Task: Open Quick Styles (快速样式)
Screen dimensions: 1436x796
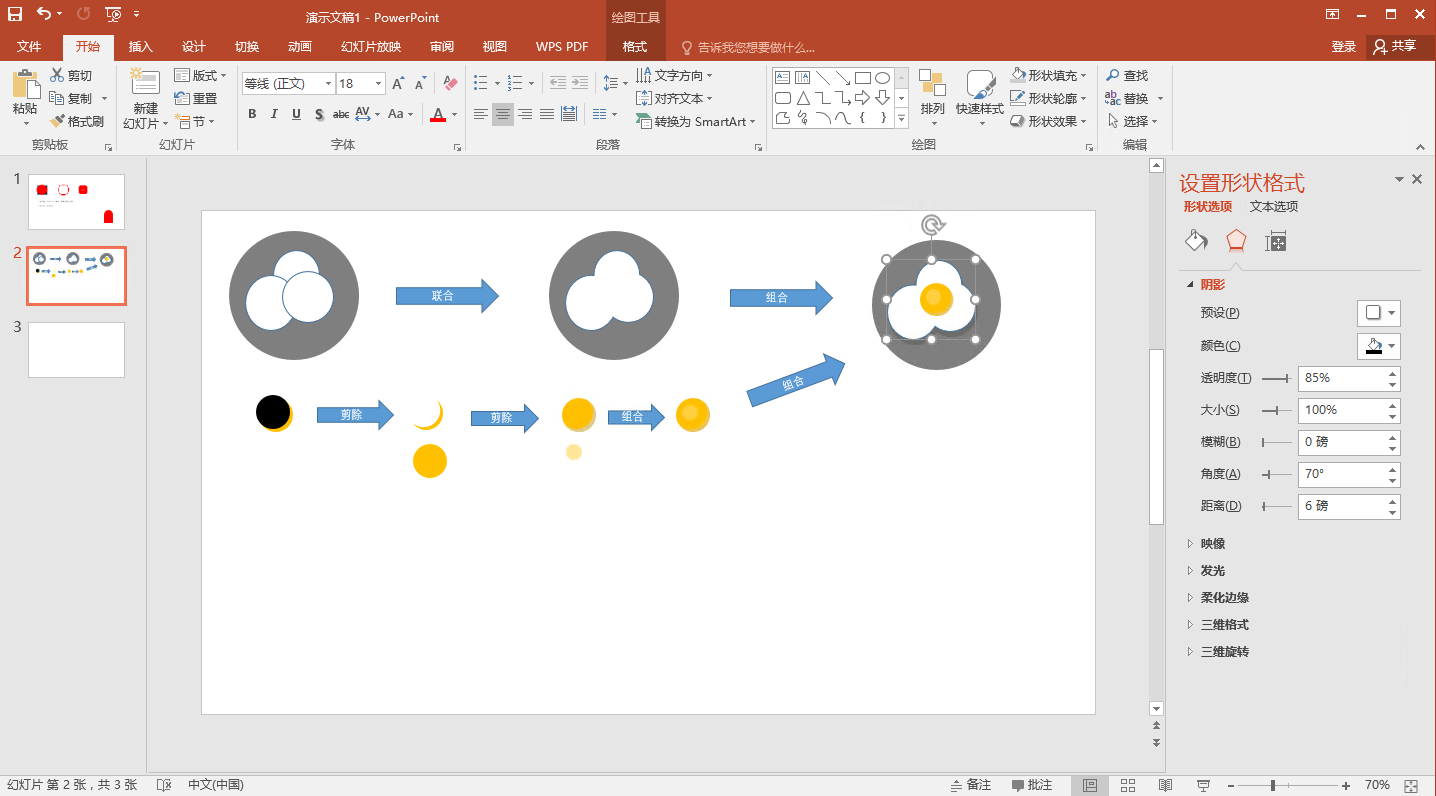Action: (979, 98)
